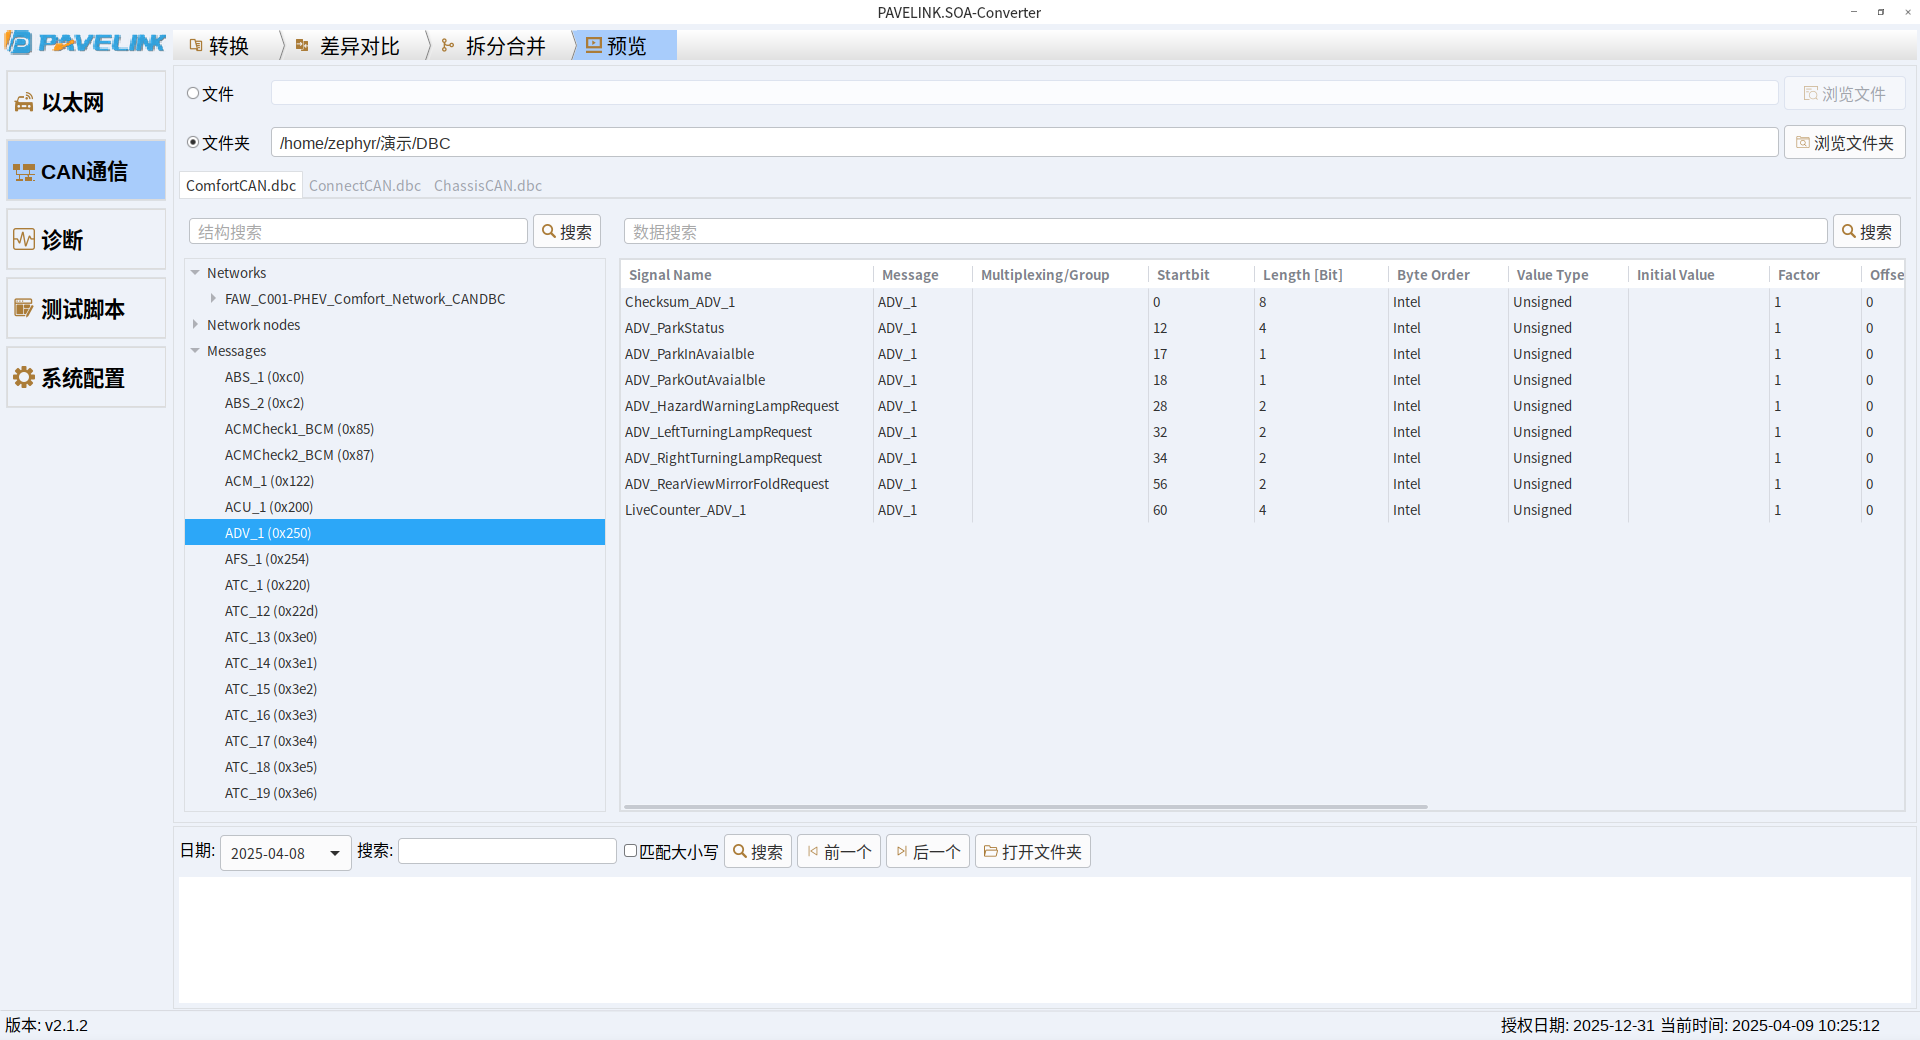Viewport: 1920px width, 1040px height.
Task: Select the 文件夹 radio button
Action: click(x=193, y=142)
